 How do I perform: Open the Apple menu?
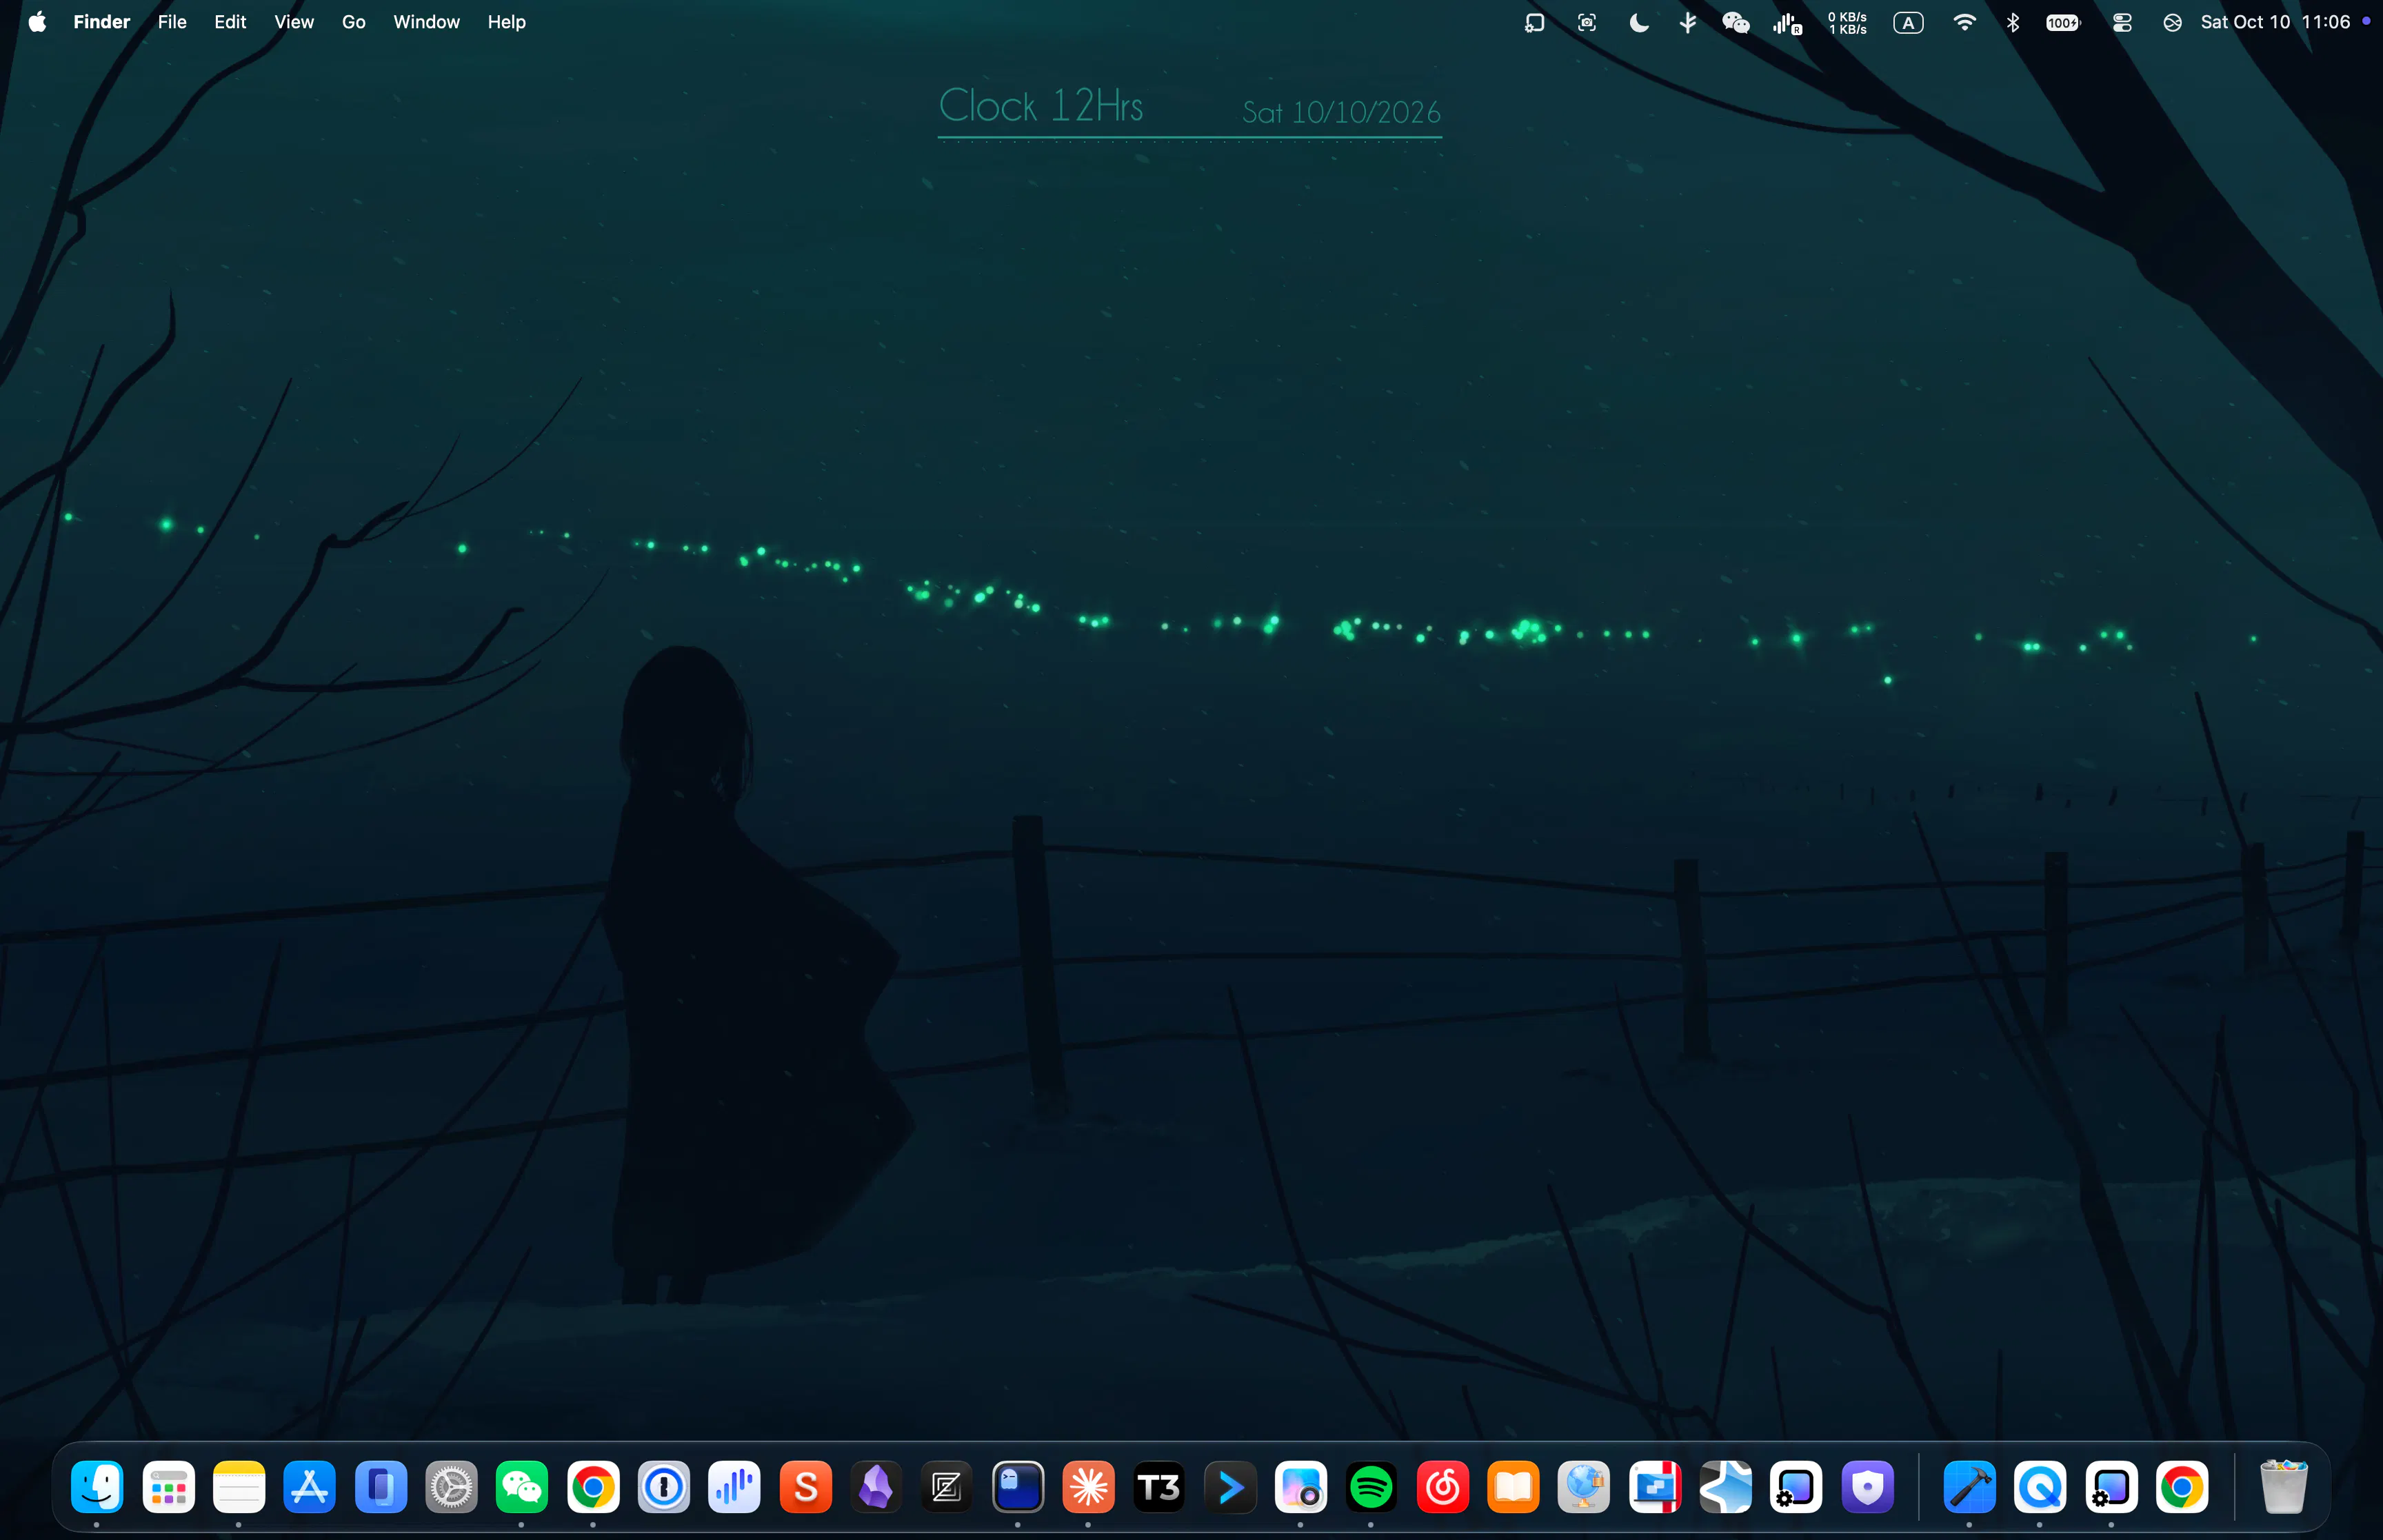point(37,22)
